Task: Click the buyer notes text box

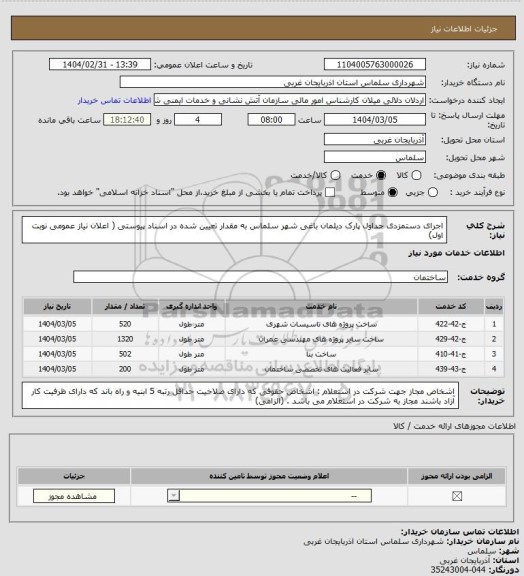Action: pyautogui.click(x=240, y=396)
